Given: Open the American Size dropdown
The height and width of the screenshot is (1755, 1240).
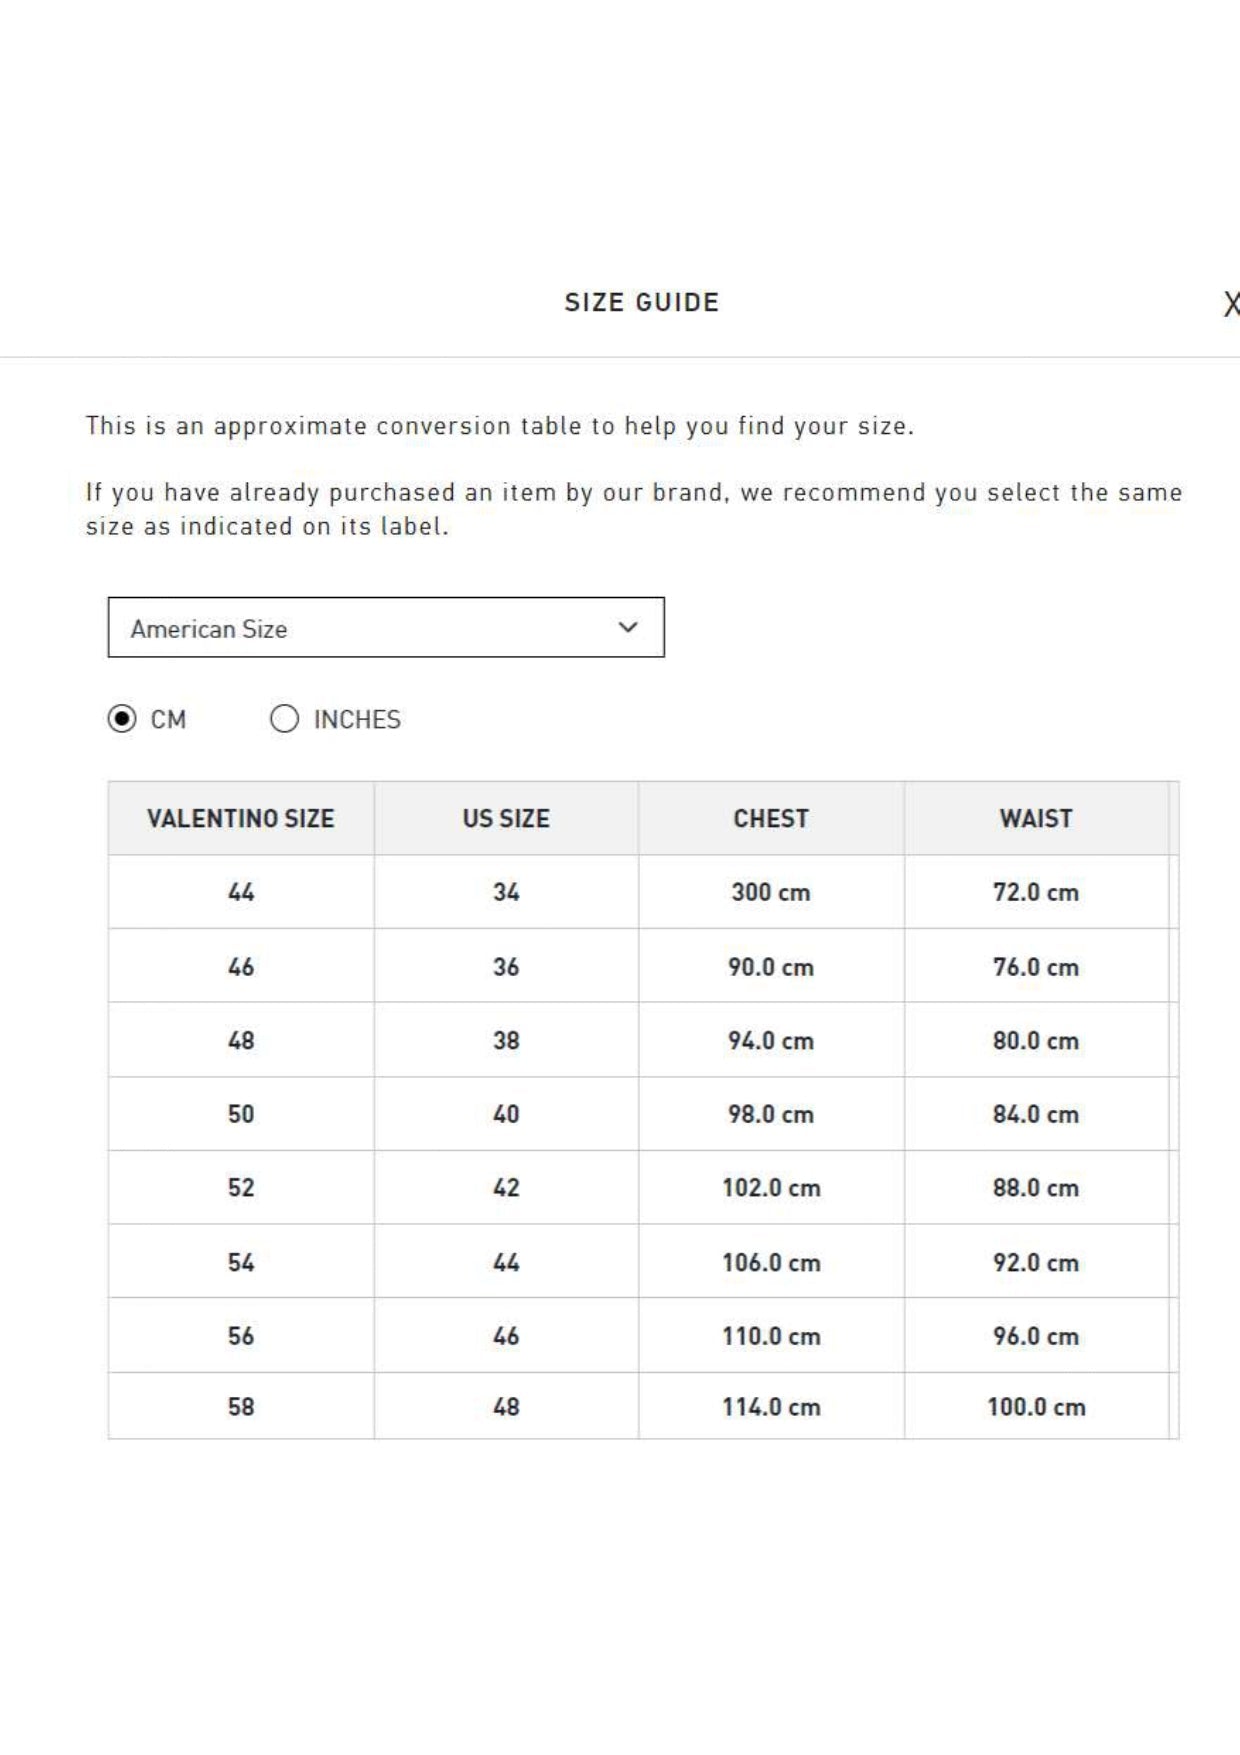Looking at the screenshot, I should click(386, 628).
